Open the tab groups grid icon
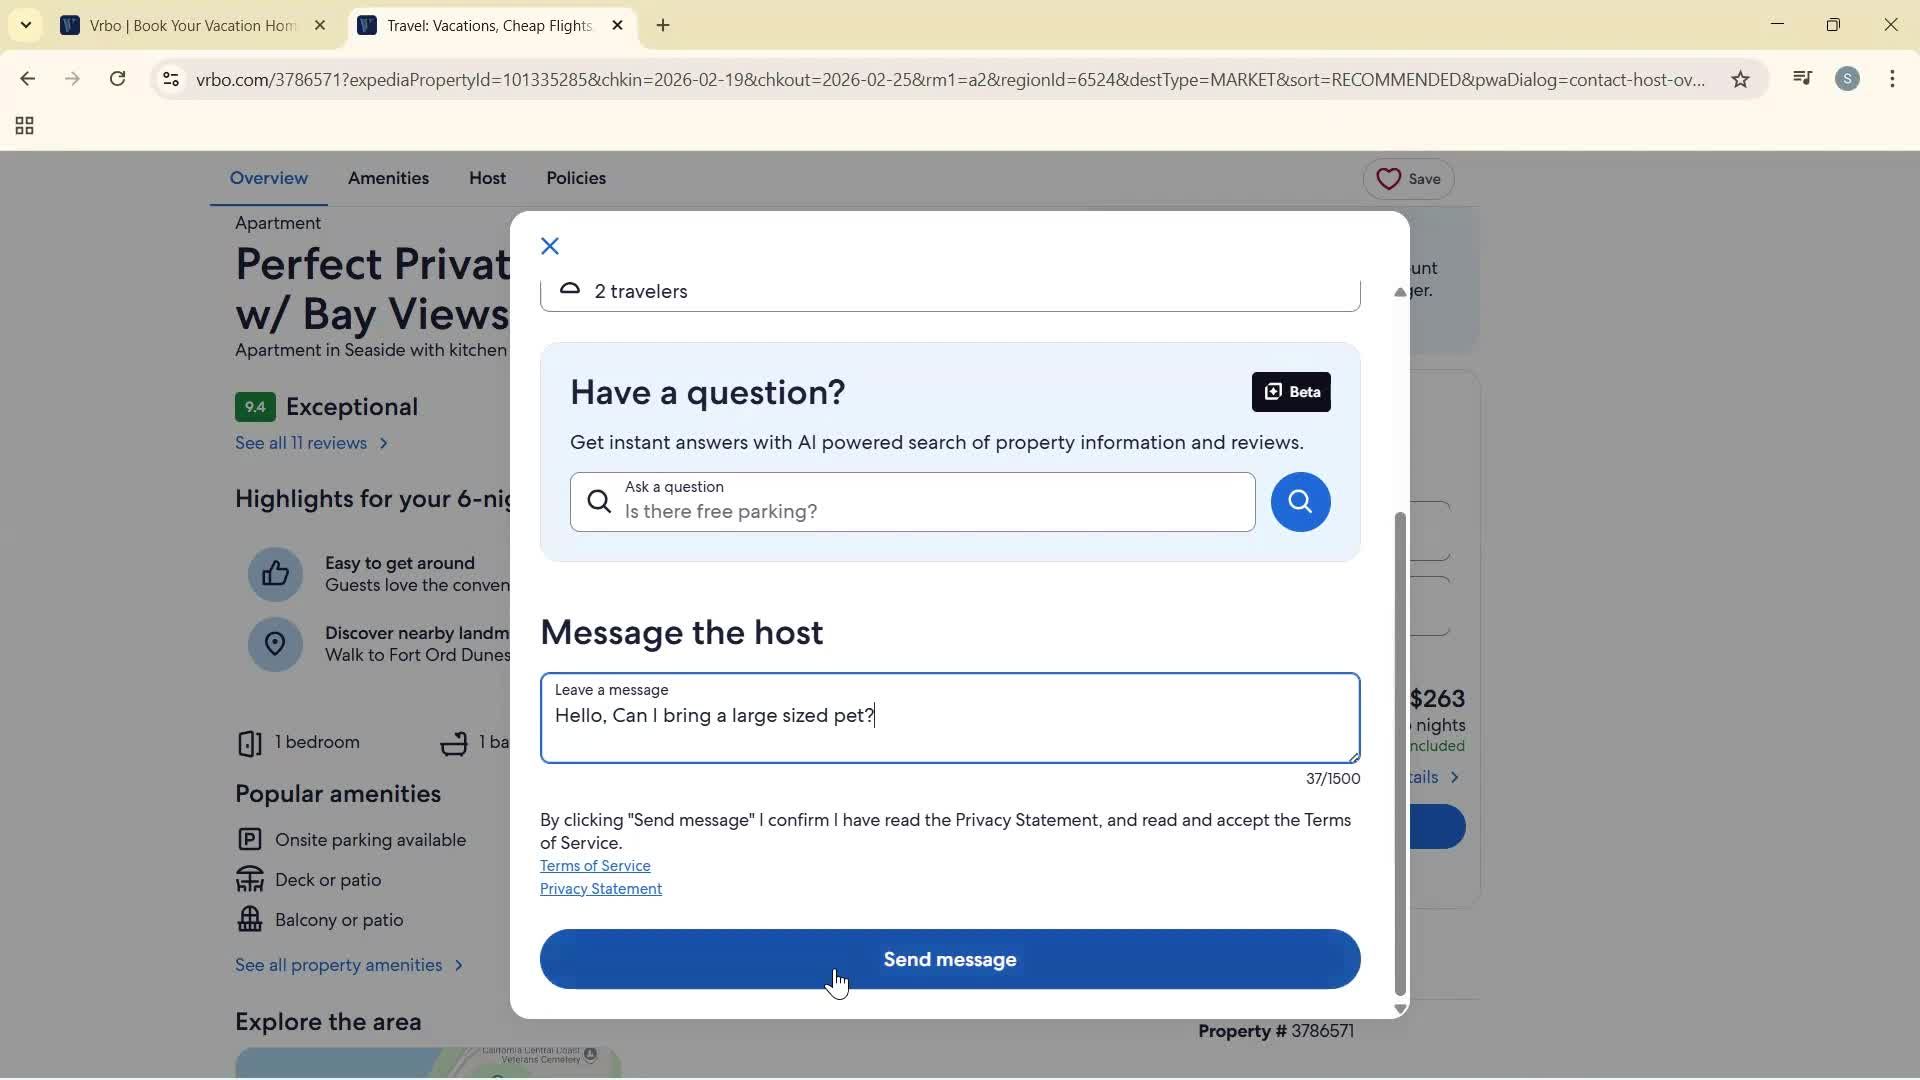Screen dimensions: 1920x1080 click(x=24, y=126)
